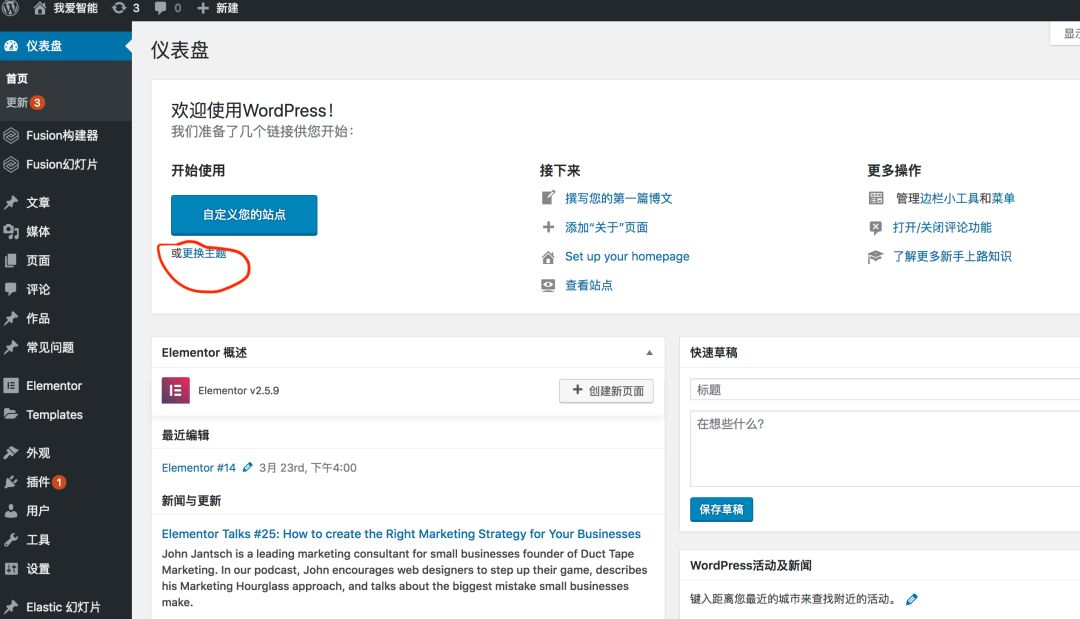This screenshot has width=1080, height=619.
Task: Click the 设置 settings icon
Action: (11, 569)
